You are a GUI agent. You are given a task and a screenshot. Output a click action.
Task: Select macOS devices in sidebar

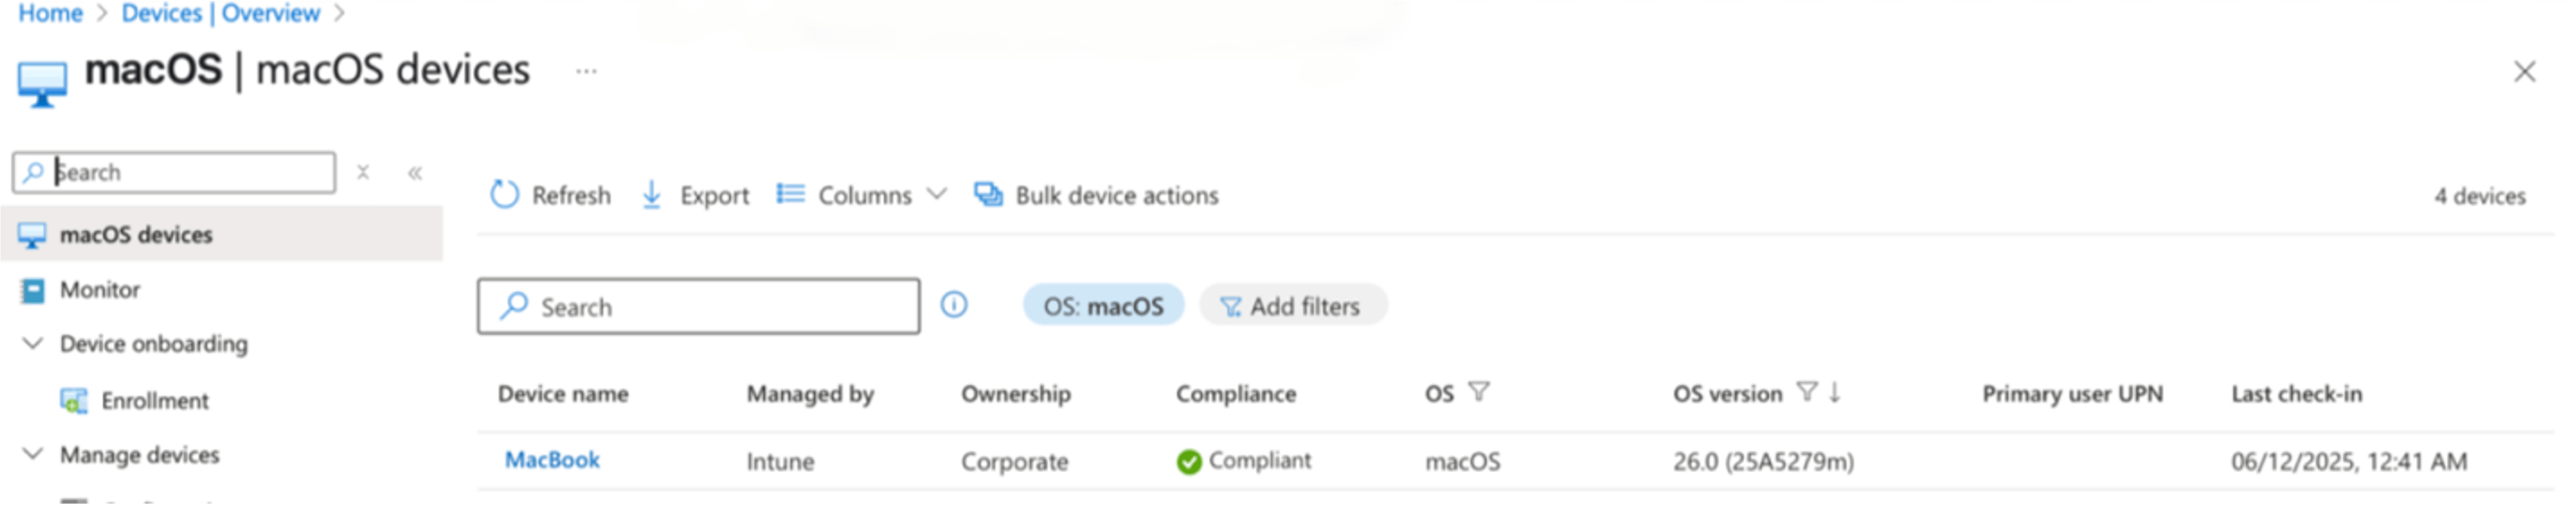(136, 235)
